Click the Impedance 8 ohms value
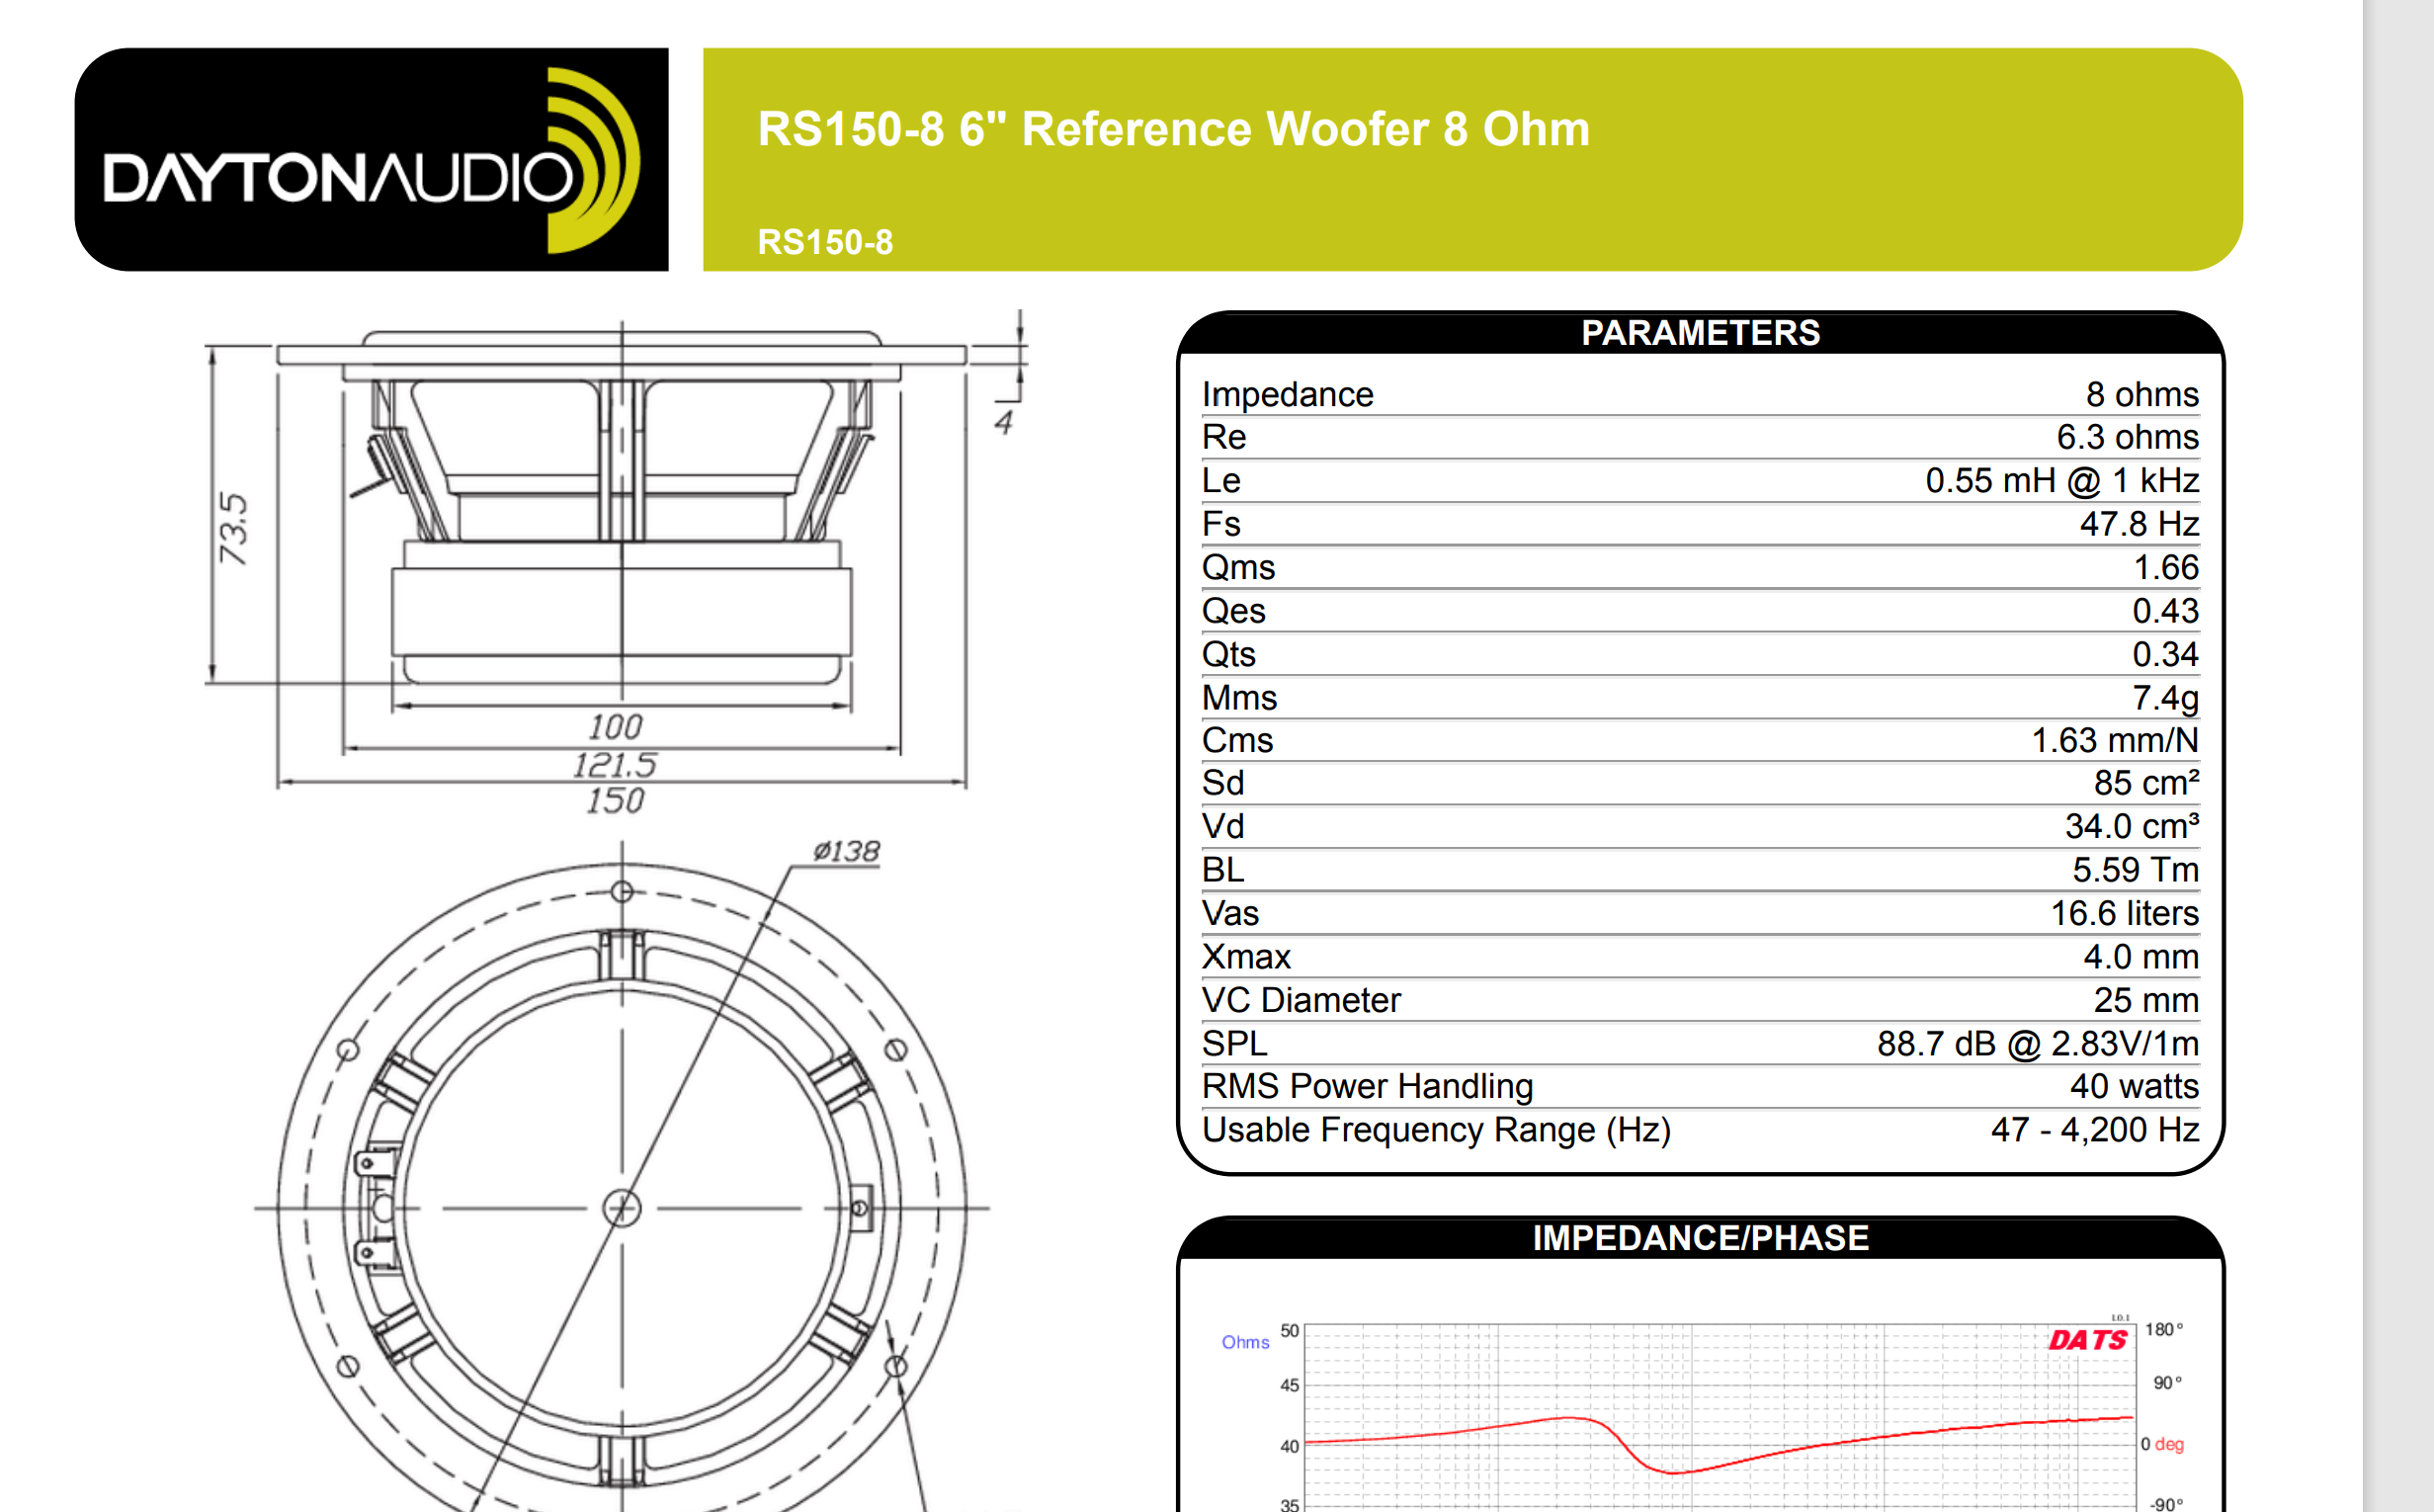 tap(2141, 394)
